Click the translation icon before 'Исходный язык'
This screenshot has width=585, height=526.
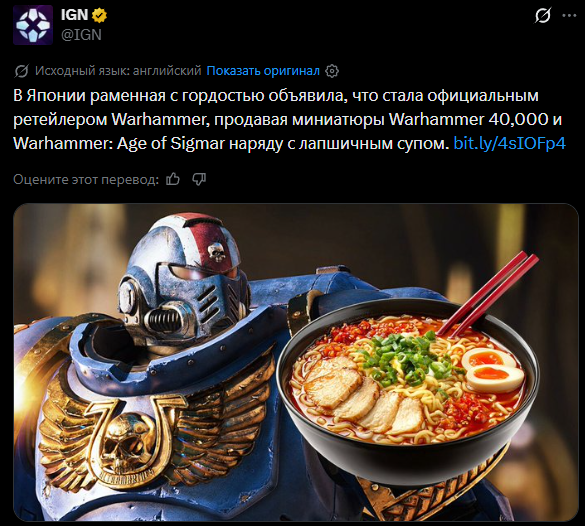click(21, 71)
